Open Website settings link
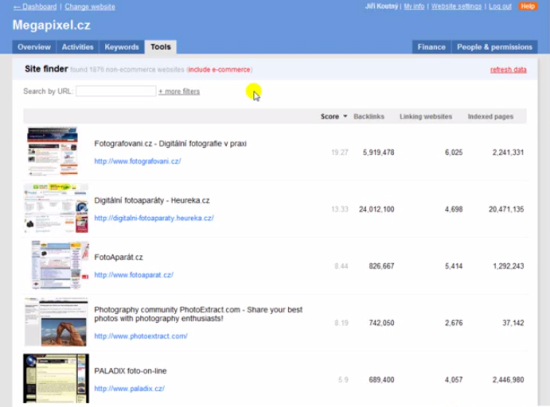The width and height of the screenshot is (550, 407). (x=456, y=6)
